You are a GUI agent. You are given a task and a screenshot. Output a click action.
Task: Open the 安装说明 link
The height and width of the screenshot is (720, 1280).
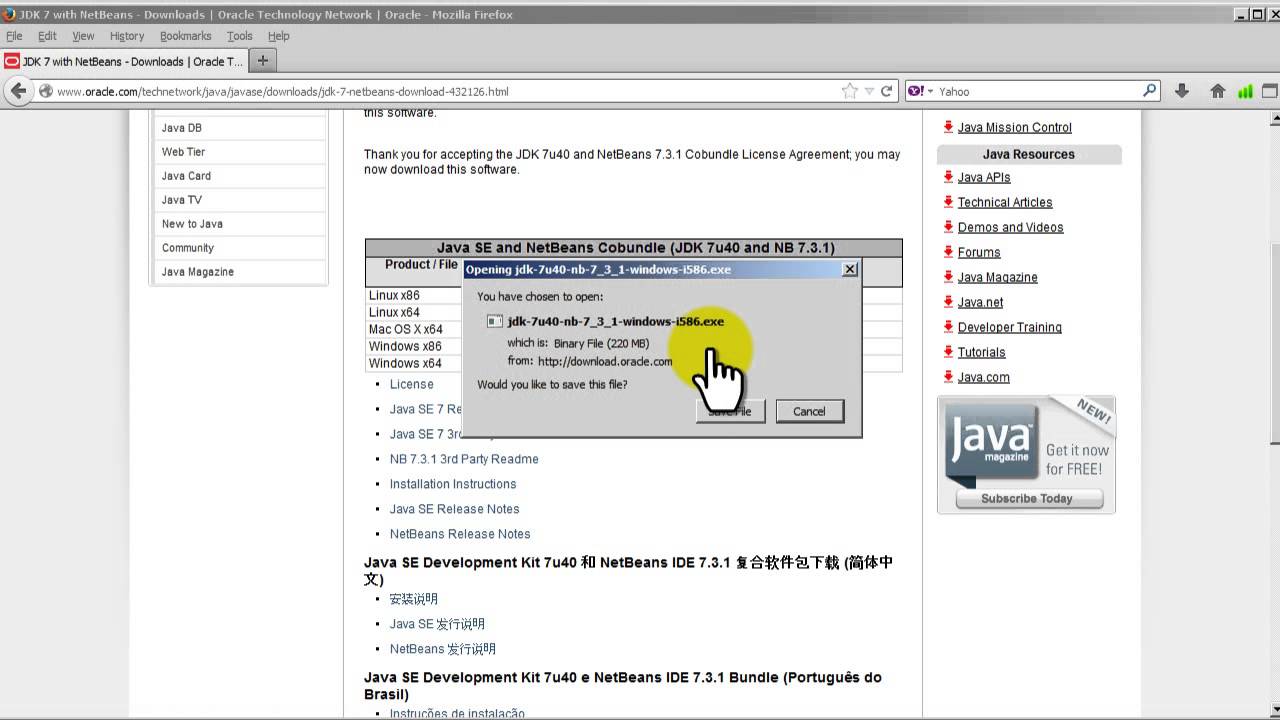pos(414,599)
